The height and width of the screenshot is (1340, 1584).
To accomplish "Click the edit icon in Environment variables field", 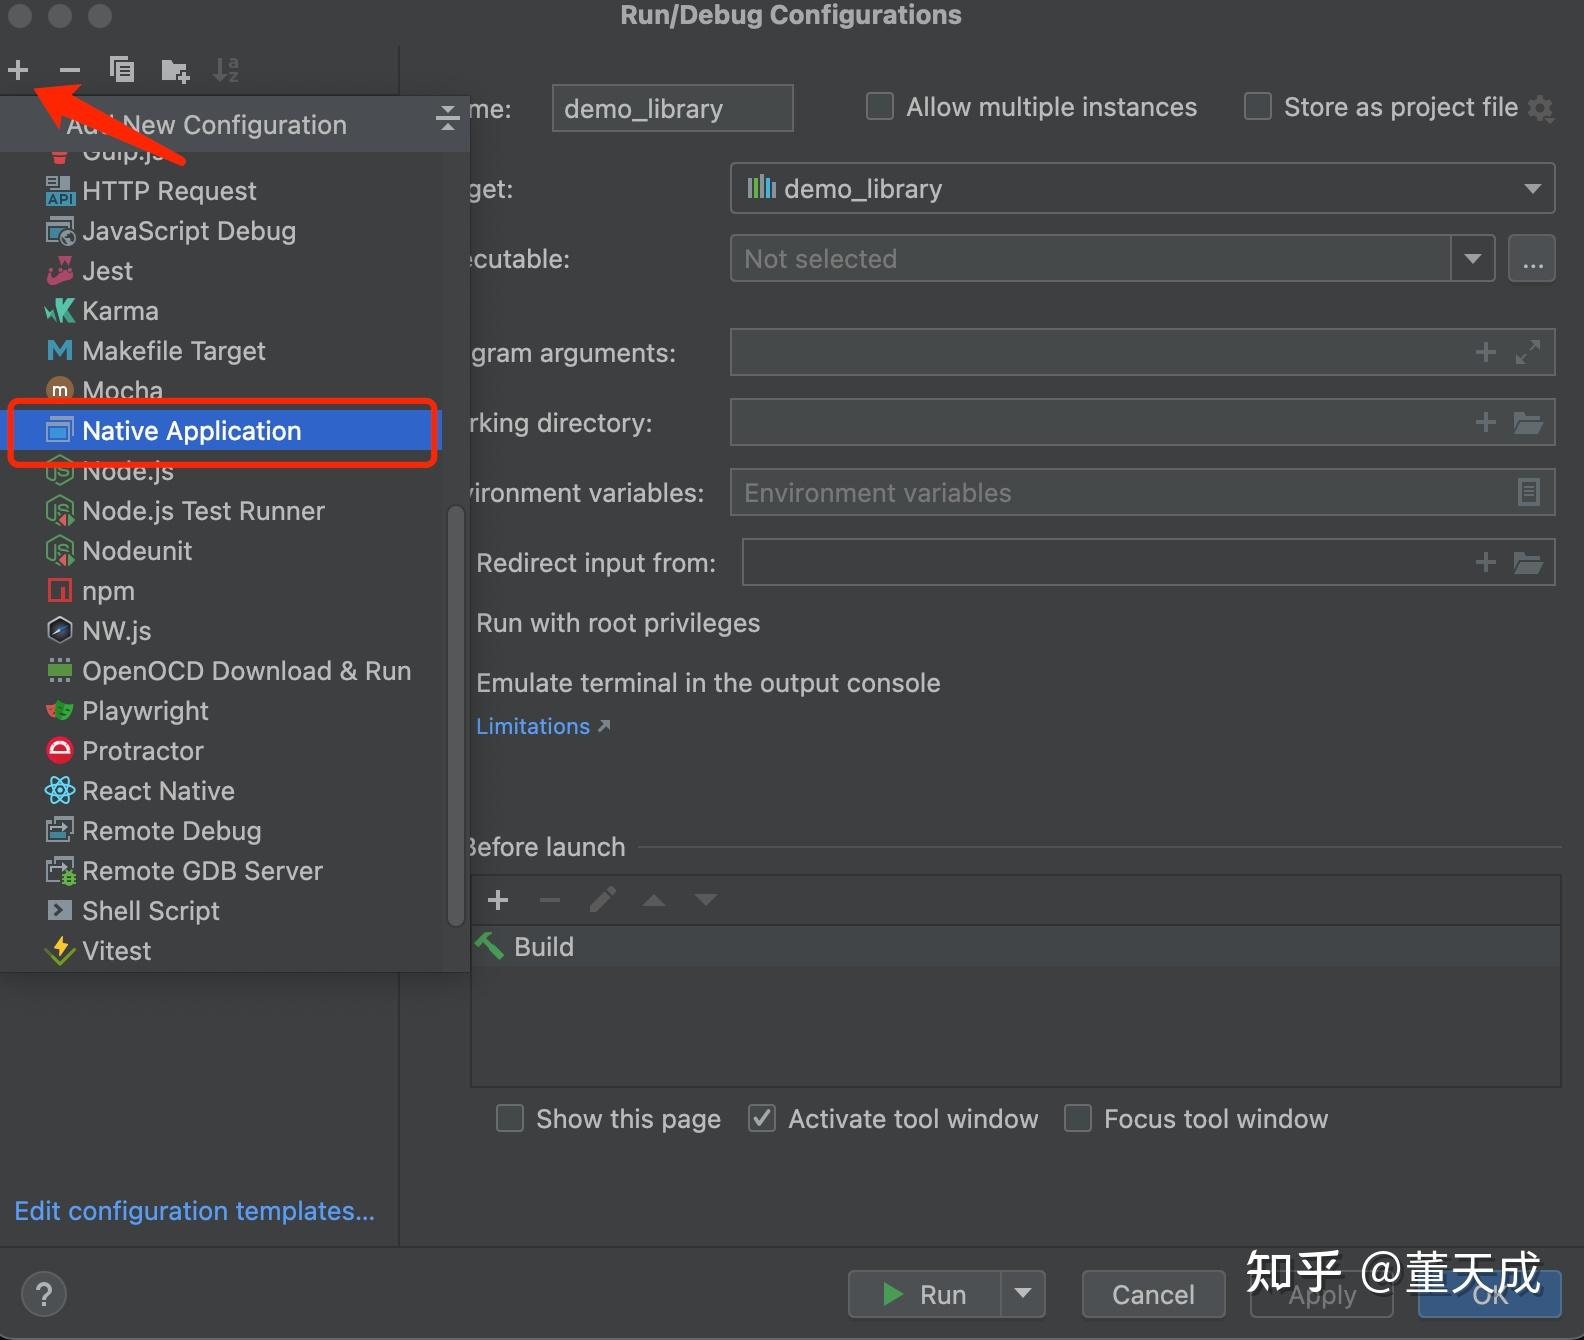I will point(1529,492).
